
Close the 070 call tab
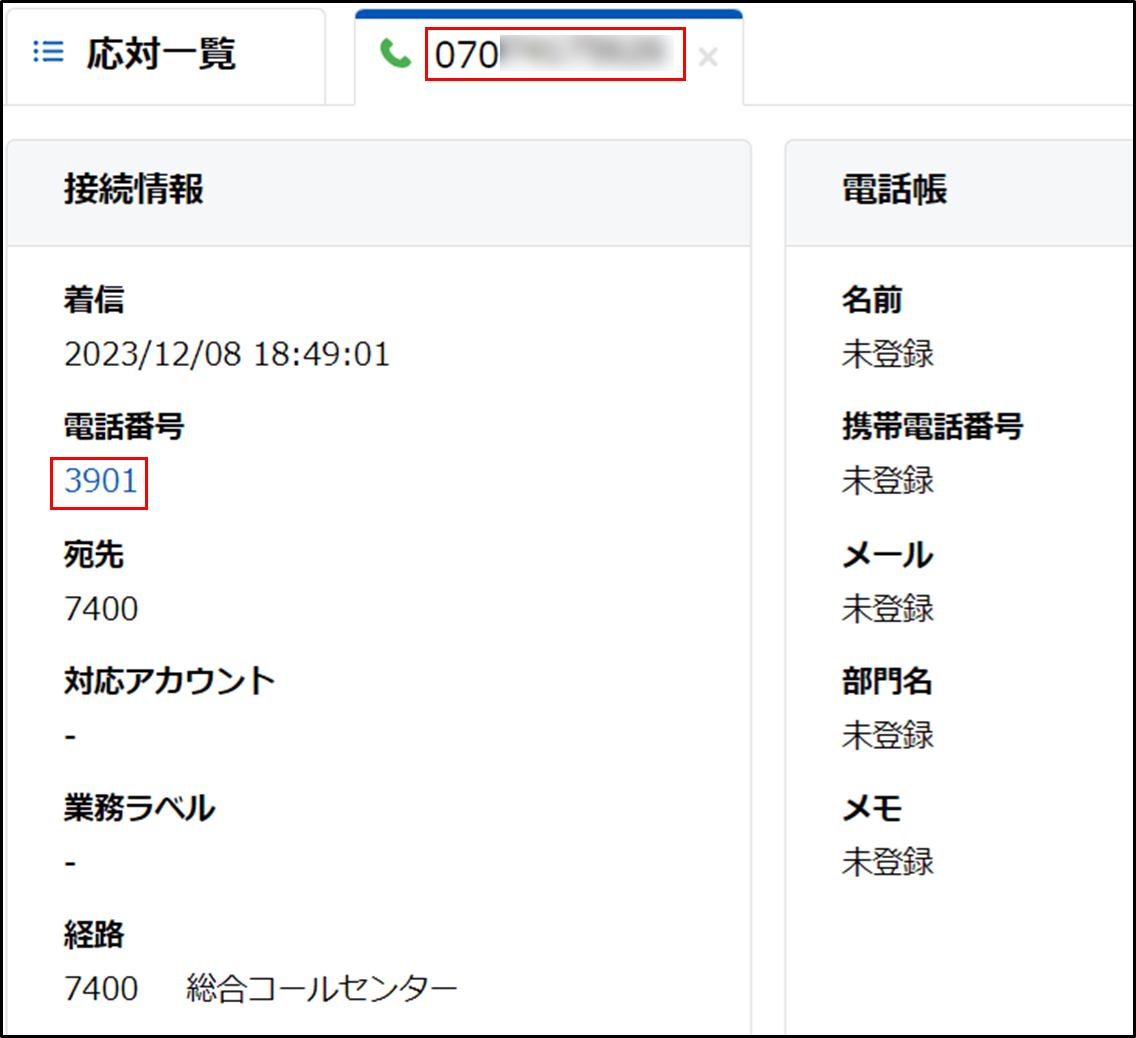[x=708, y=57]
